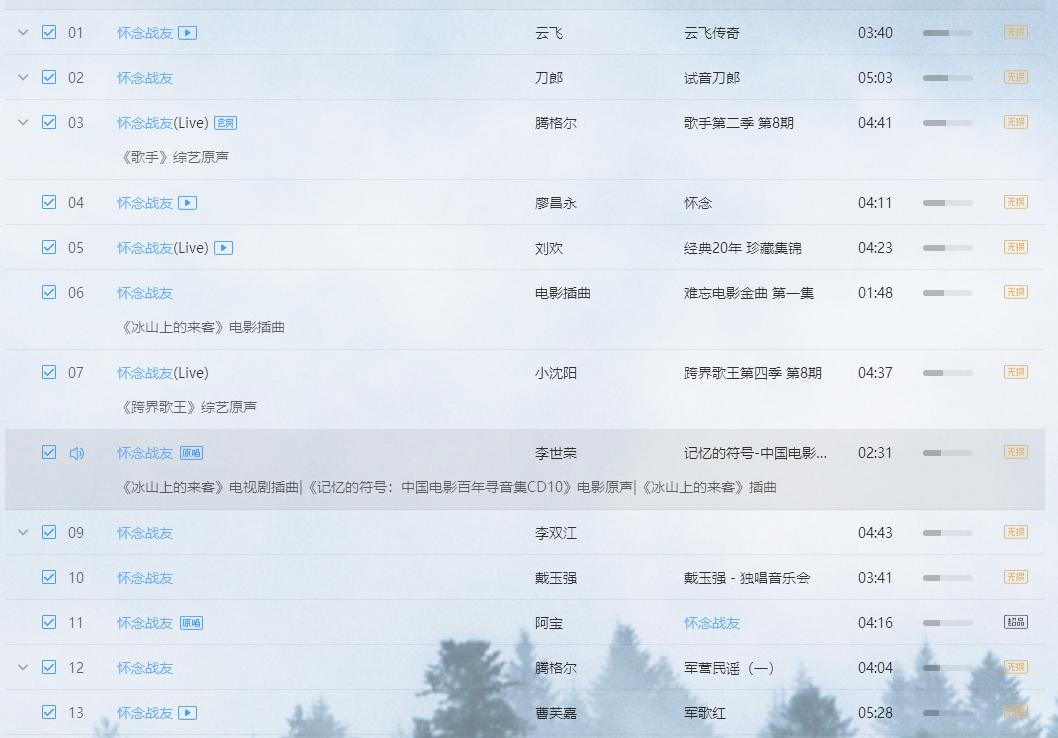This screenshot has width=1058, height=738.
Task: Open album 歌手第二季 第8期
Action: pos(738,123)
